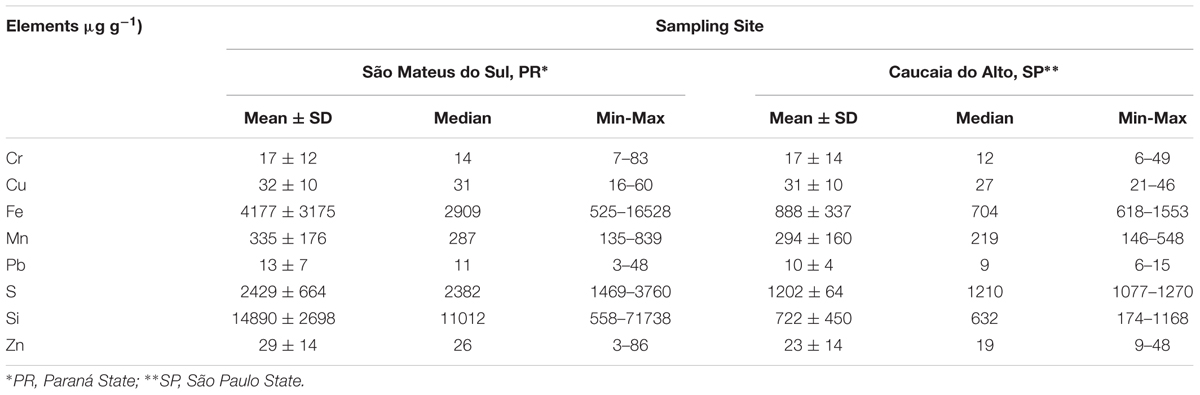
Task: Click the Zn element row label
Action: click(x=14, y=340)
